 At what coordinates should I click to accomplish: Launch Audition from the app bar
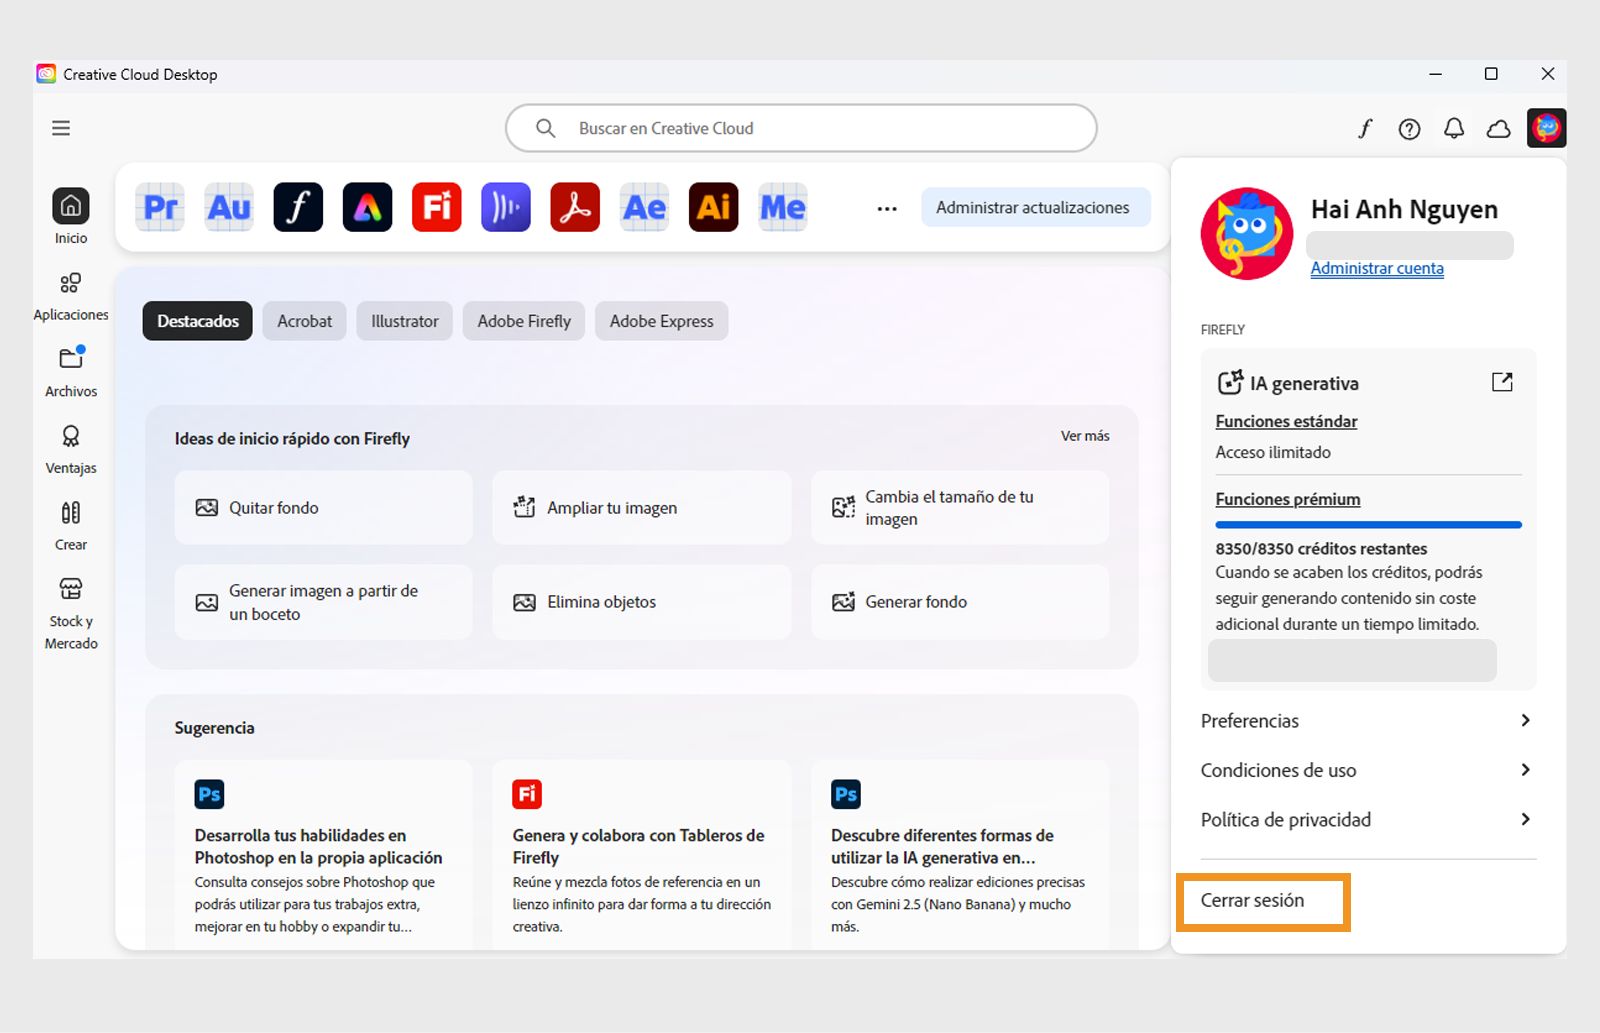click(229, 207)
